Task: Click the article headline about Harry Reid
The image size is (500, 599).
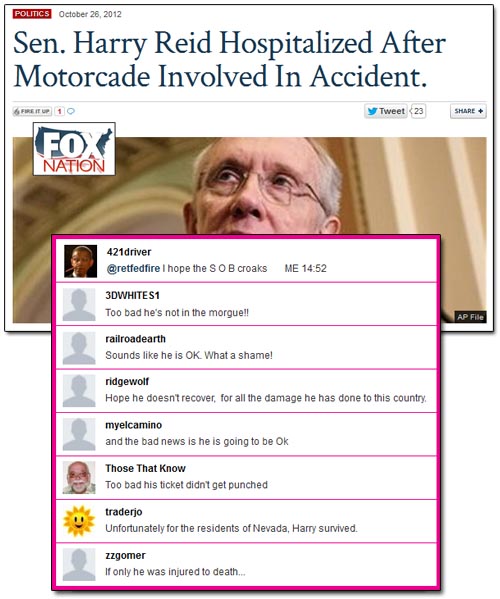Action: (x=229, y=59)
